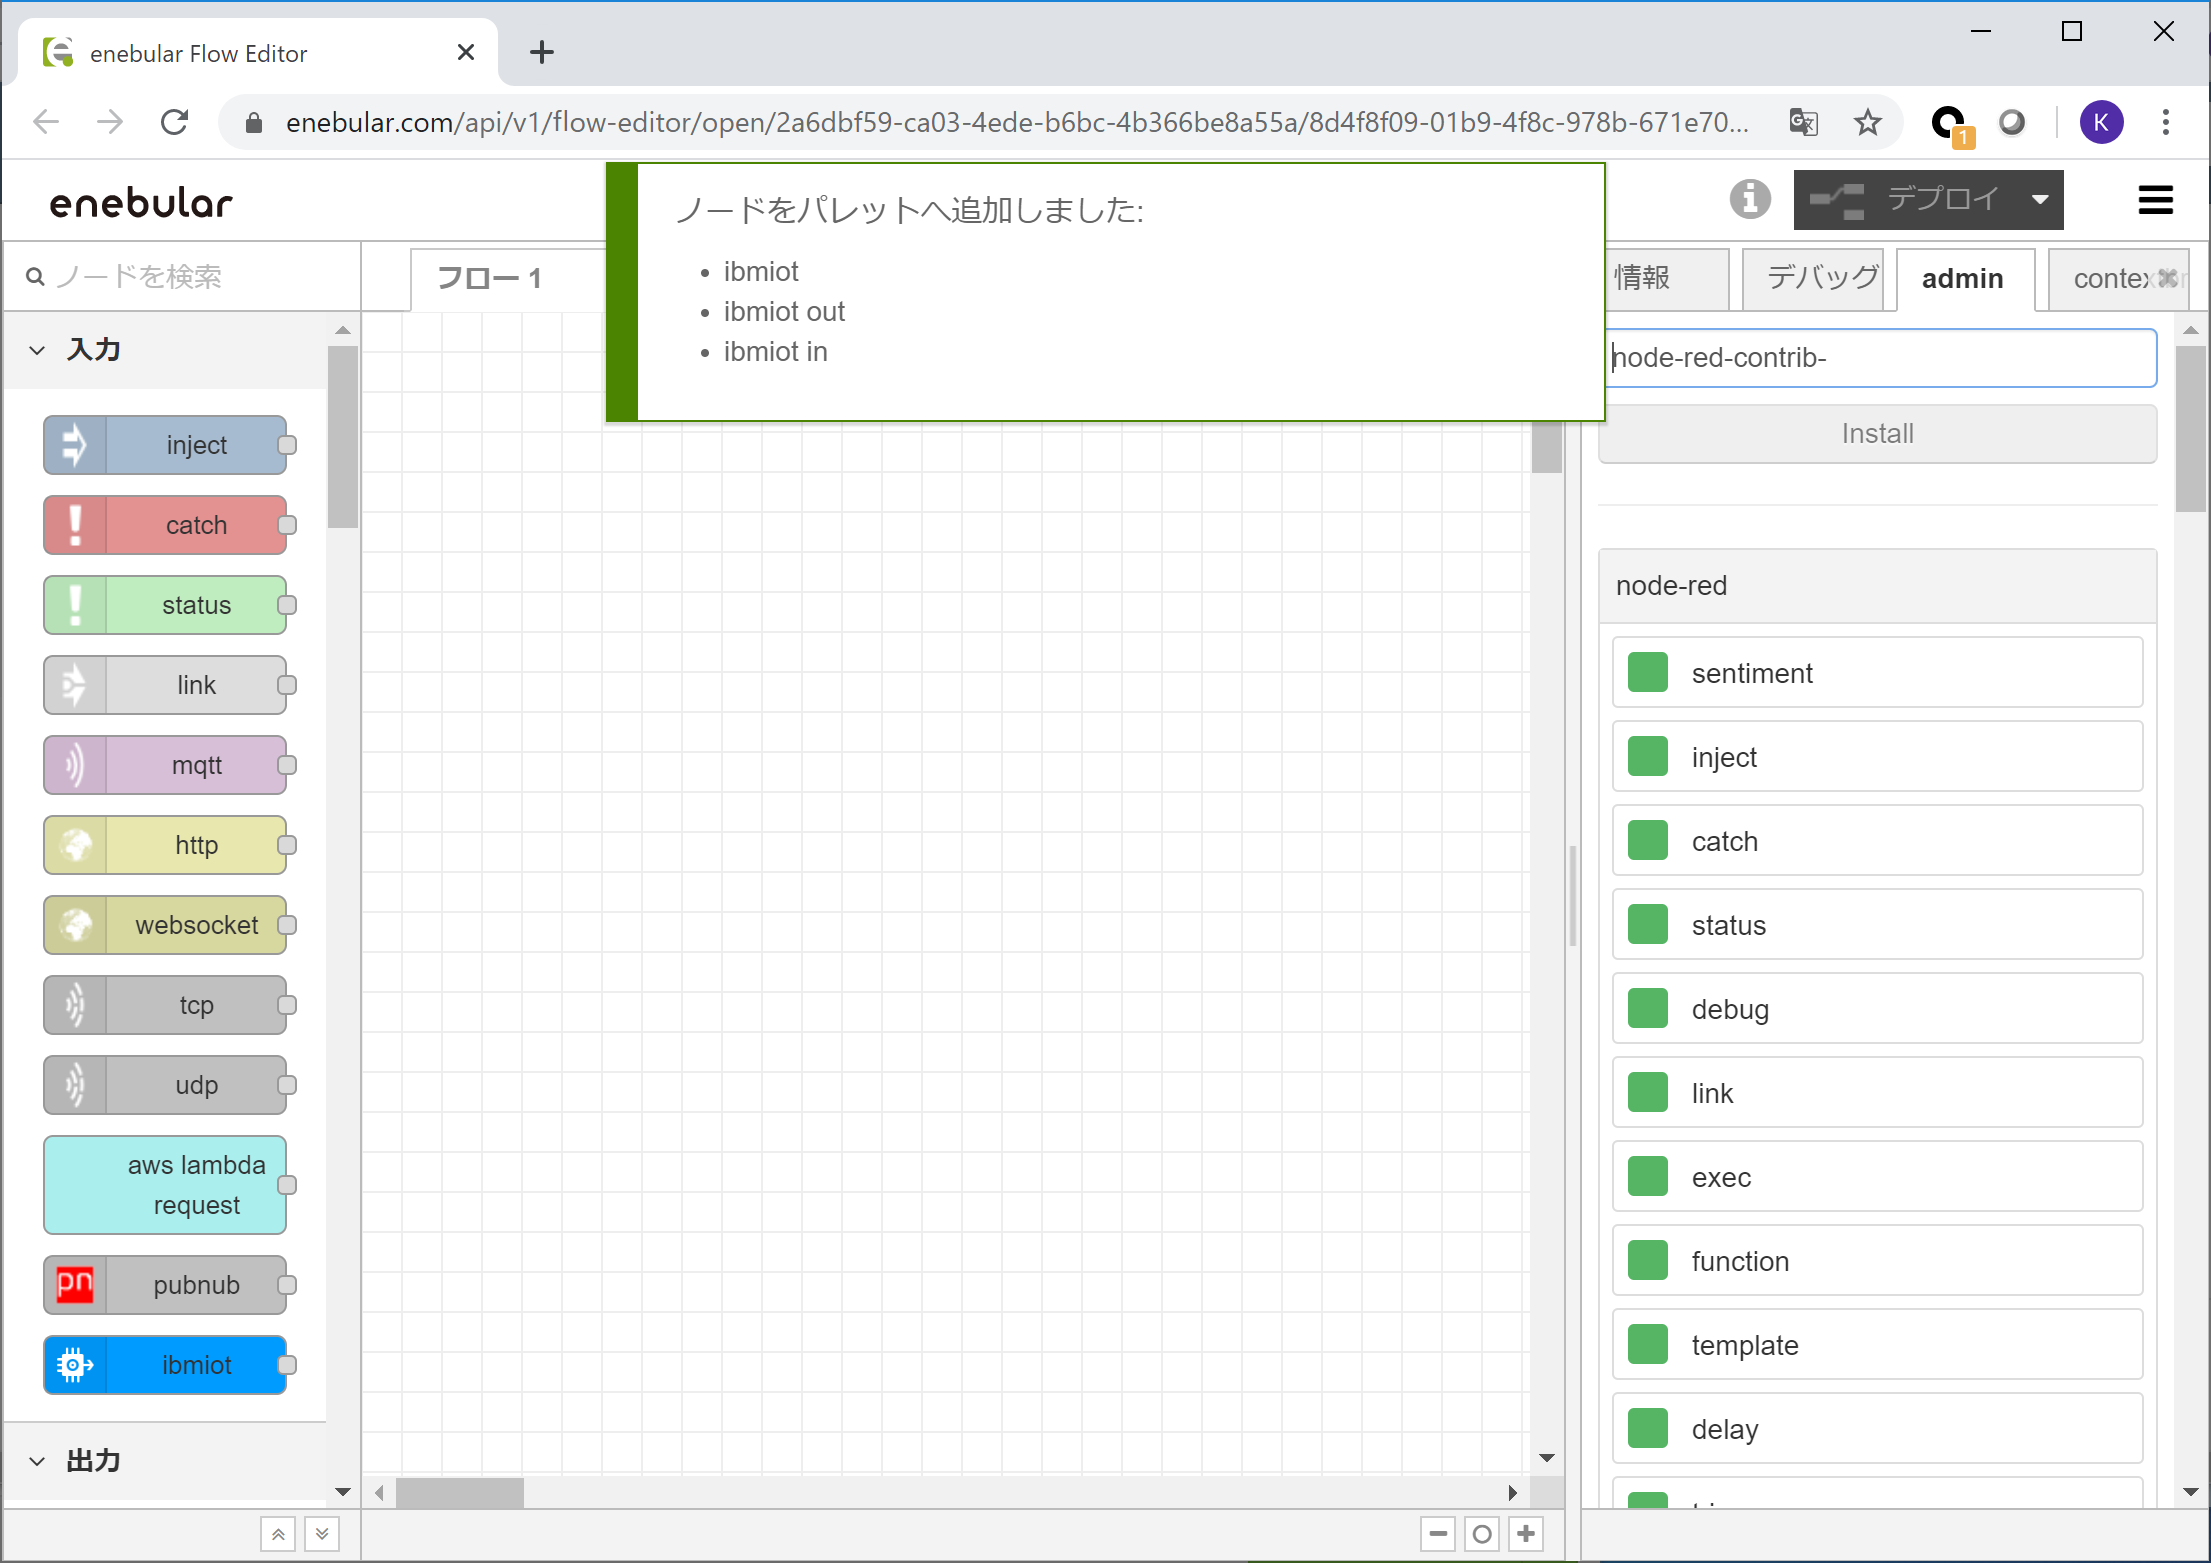The width and height of the screenshot is (2211, 1563).
Task: Expand the 出力 palette category
Action: [x=38, y=1461]
